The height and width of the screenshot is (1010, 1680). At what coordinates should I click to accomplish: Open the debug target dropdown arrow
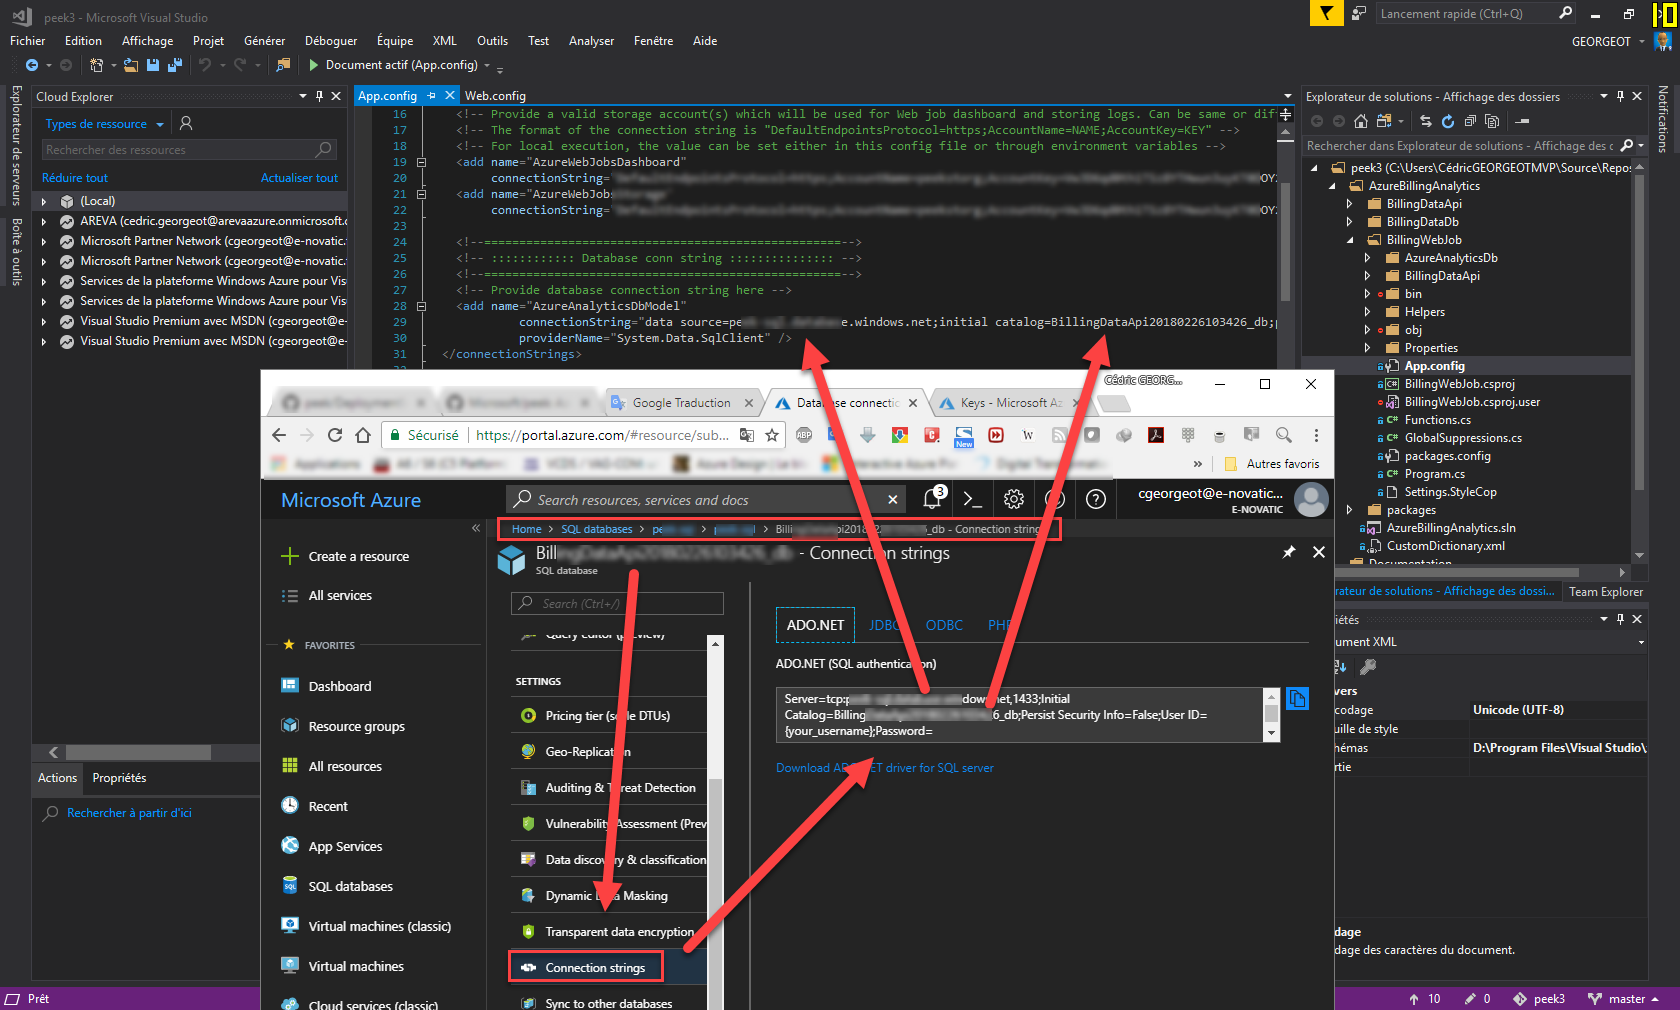click(487, 66)
